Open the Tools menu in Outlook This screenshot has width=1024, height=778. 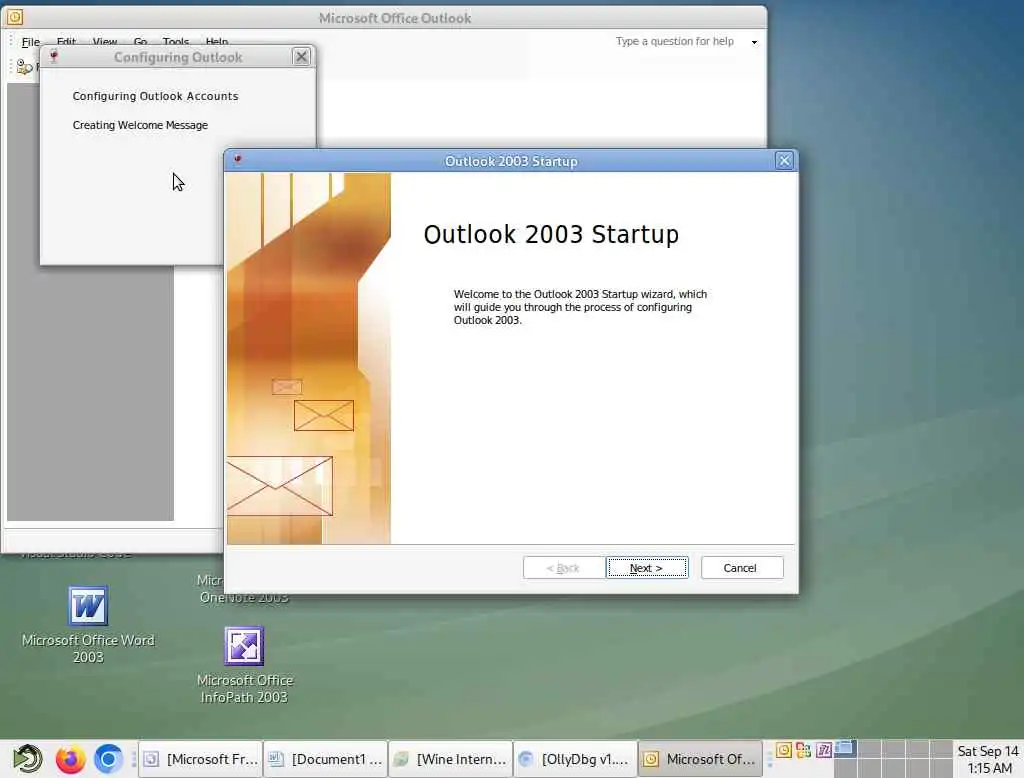(176, 41)
